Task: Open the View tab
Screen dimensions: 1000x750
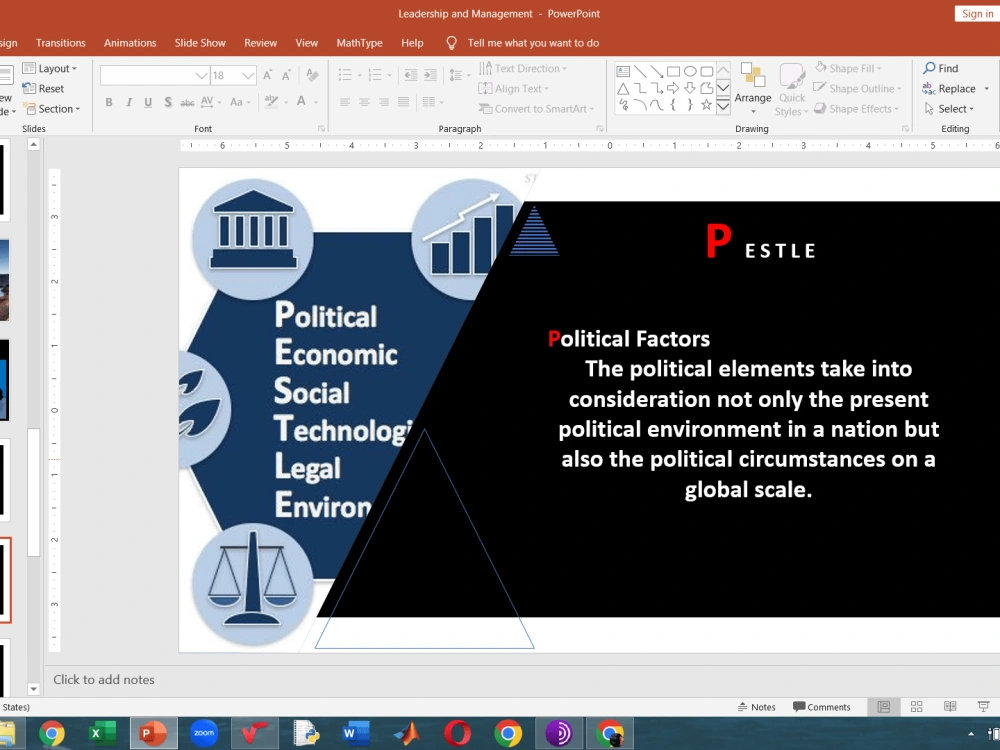Action: point(307,43)
